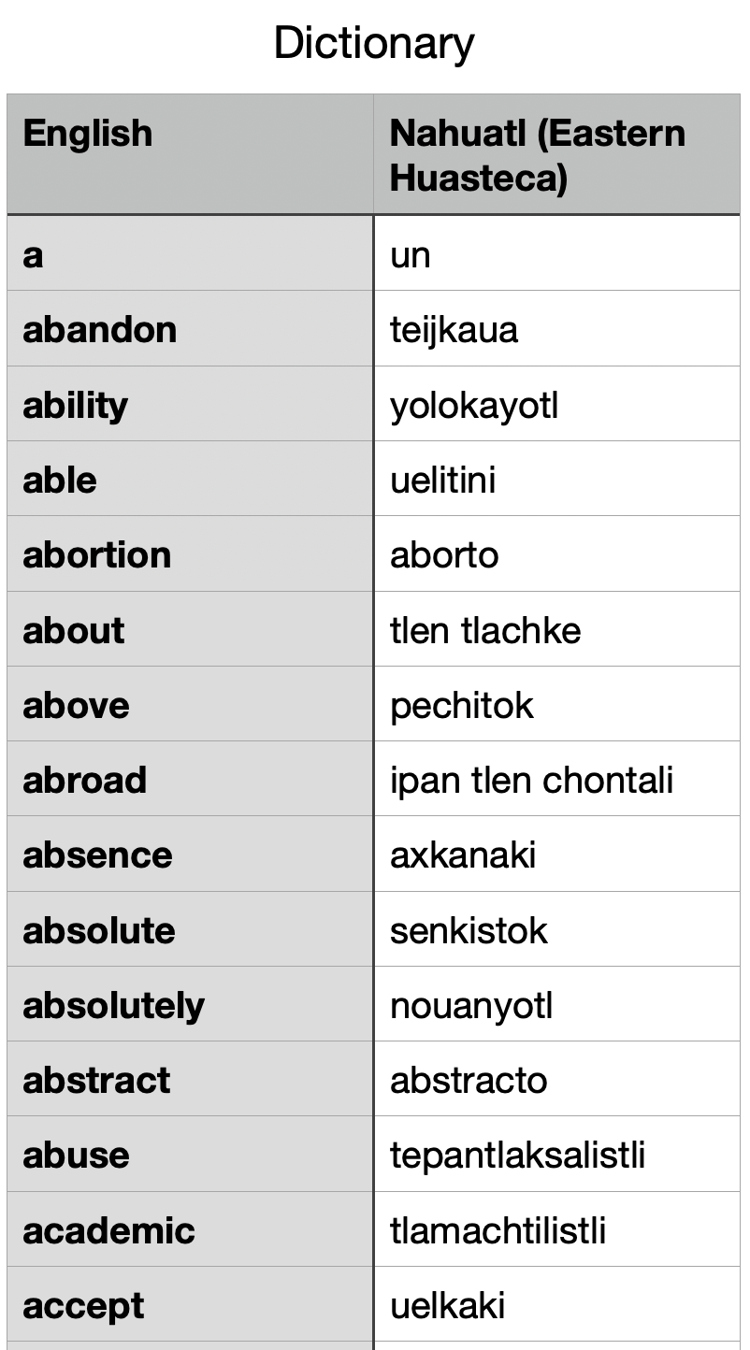Screen dimensions: 750x1350
Task: Click the Dictionary title text
Action: (x=374, y=43)
